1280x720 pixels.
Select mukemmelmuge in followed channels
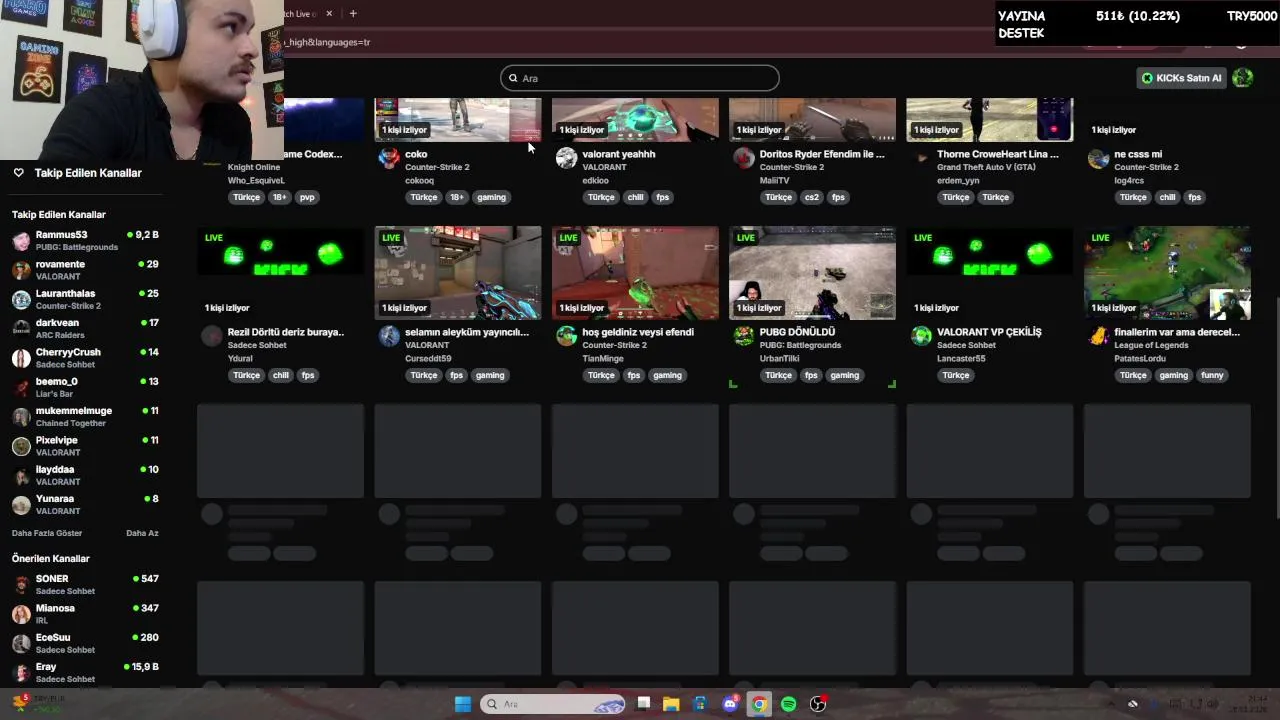click(85, 416)
